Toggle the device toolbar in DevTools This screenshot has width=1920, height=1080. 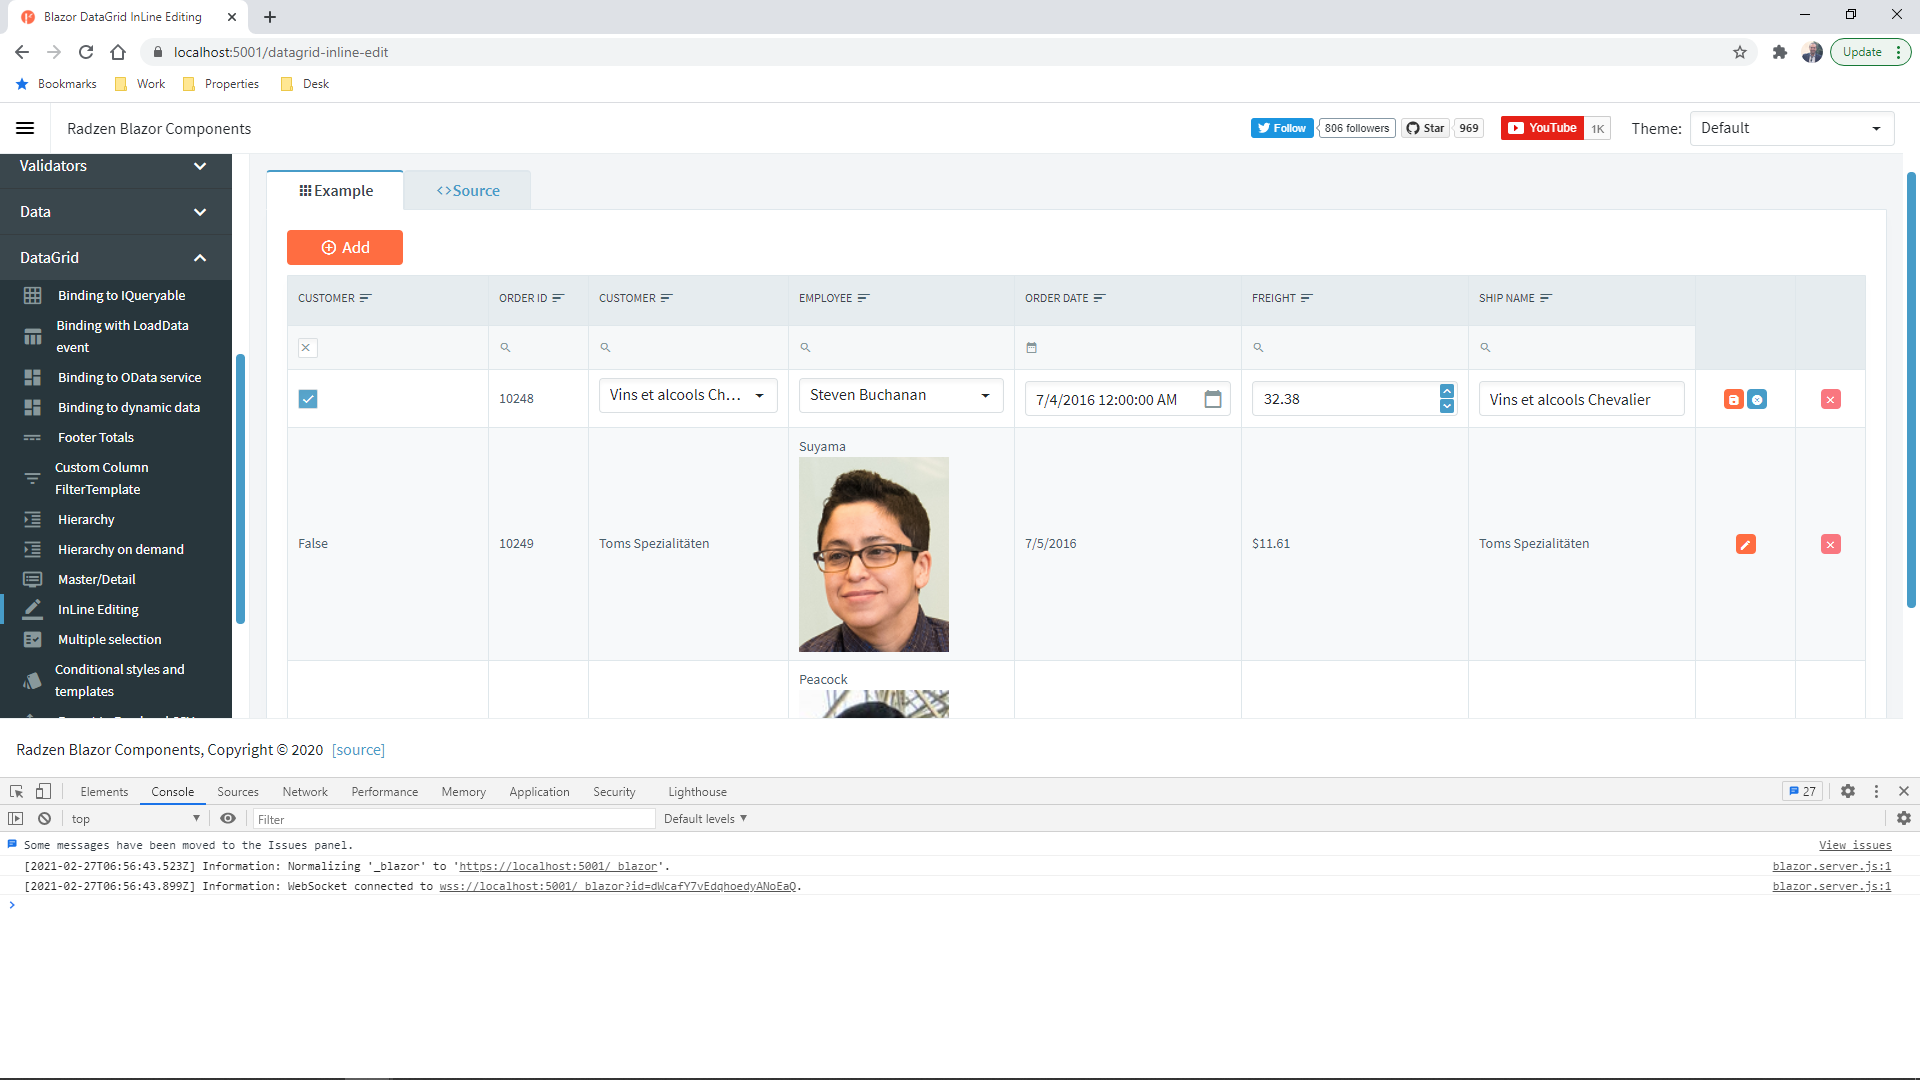pos(43,791)
